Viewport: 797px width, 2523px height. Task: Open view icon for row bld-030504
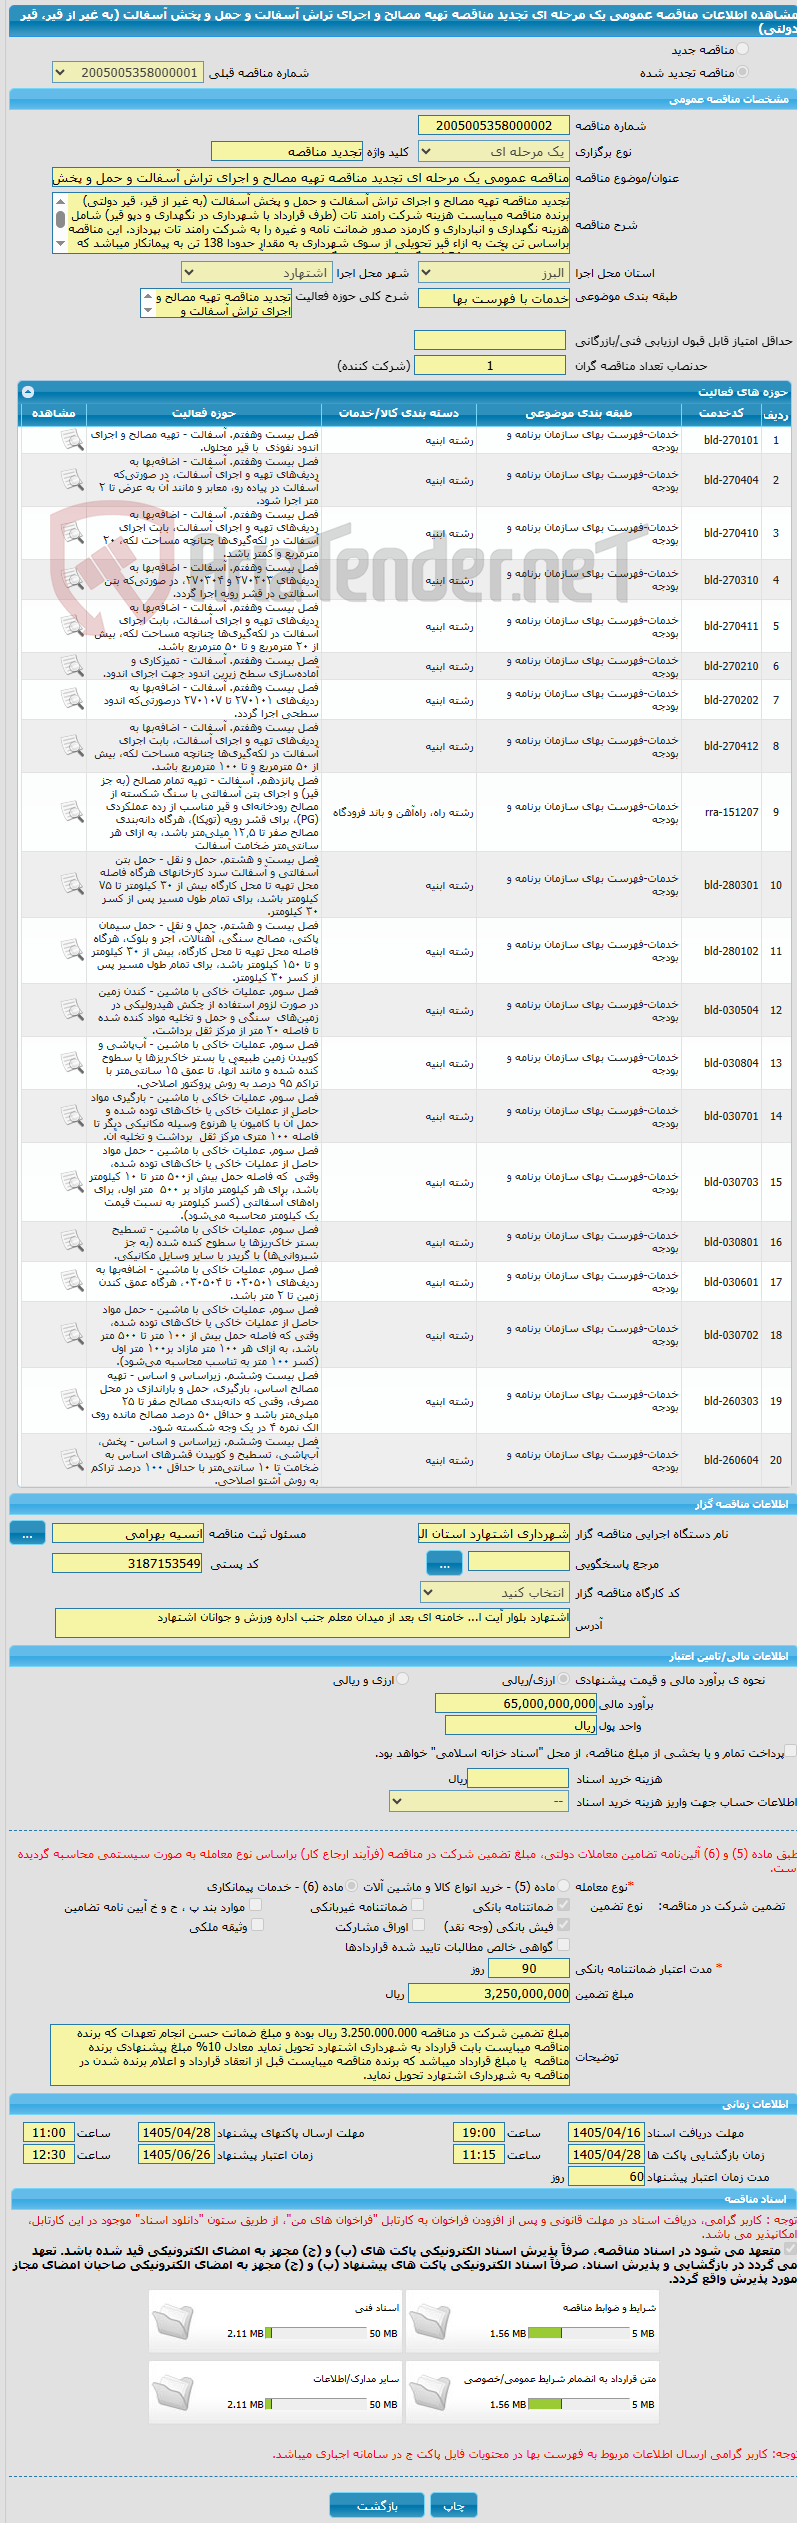point(71,1010)
